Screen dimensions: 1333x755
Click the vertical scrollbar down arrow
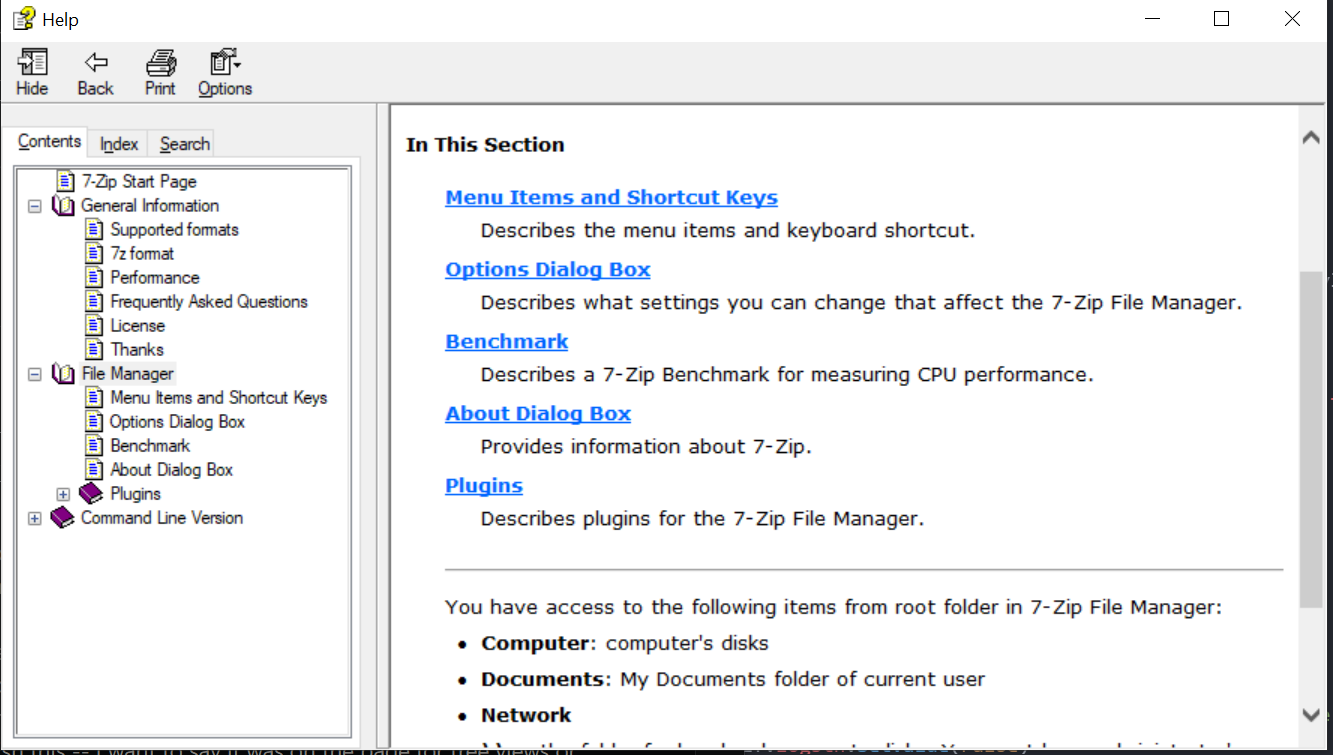1311,714
